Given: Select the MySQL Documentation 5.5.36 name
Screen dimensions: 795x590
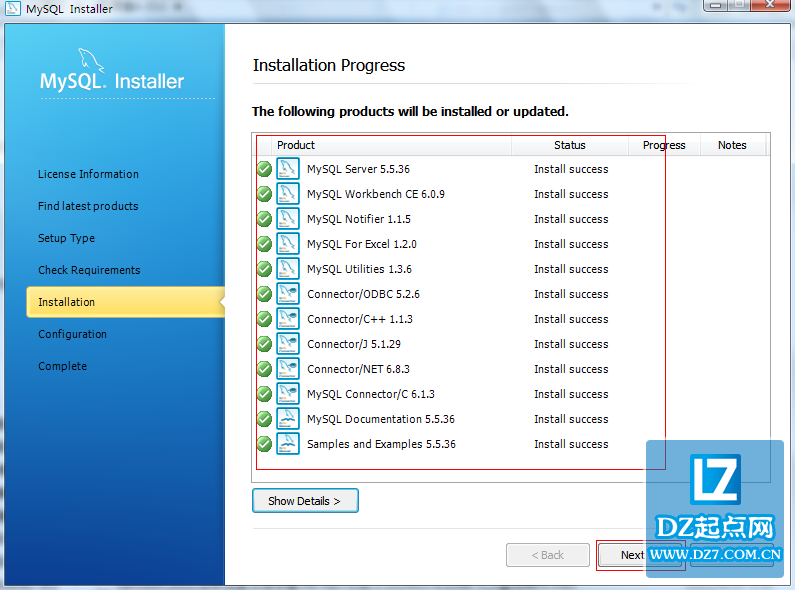Looking at the screenshot, I should (x=381, y=419).
